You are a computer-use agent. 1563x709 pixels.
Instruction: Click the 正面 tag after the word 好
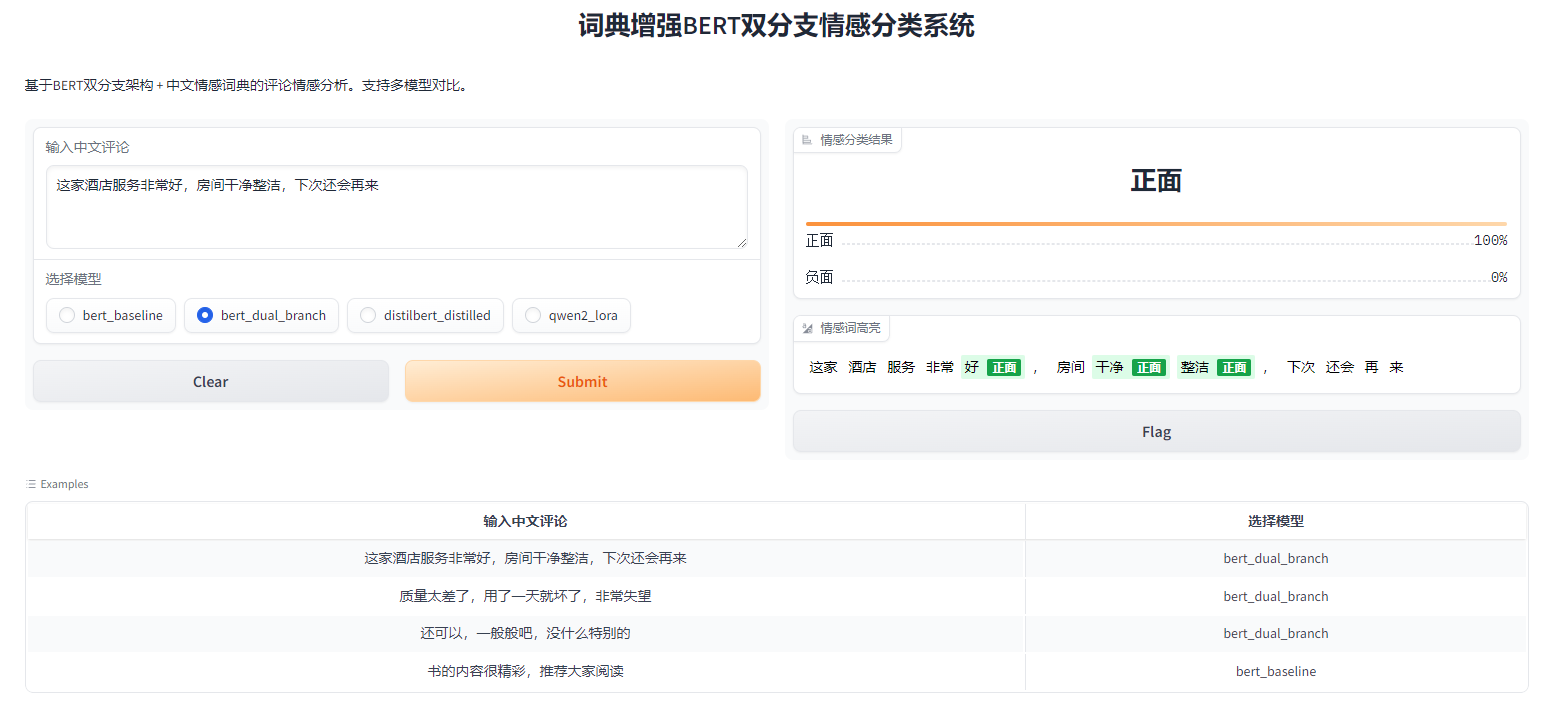coord(1004,368)
